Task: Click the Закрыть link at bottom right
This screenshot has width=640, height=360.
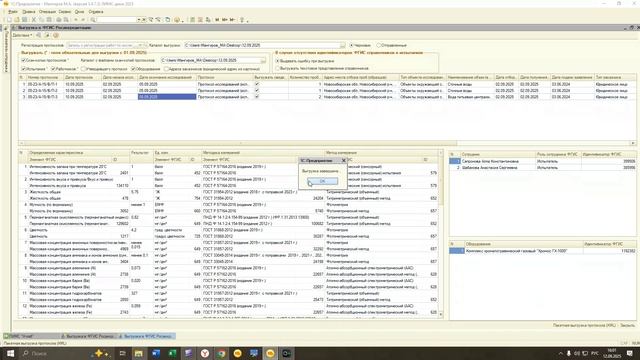Action: tap(627, 325)
